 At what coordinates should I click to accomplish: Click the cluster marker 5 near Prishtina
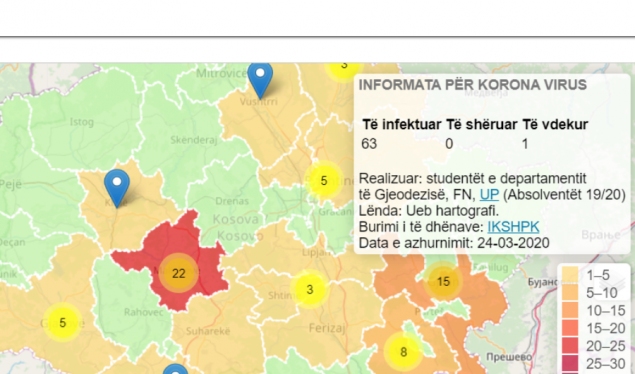click(324, 181)
